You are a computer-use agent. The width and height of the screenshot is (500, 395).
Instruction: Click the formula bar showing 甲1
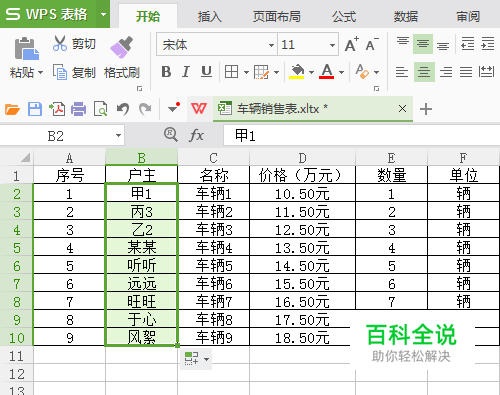click(362, 136)
